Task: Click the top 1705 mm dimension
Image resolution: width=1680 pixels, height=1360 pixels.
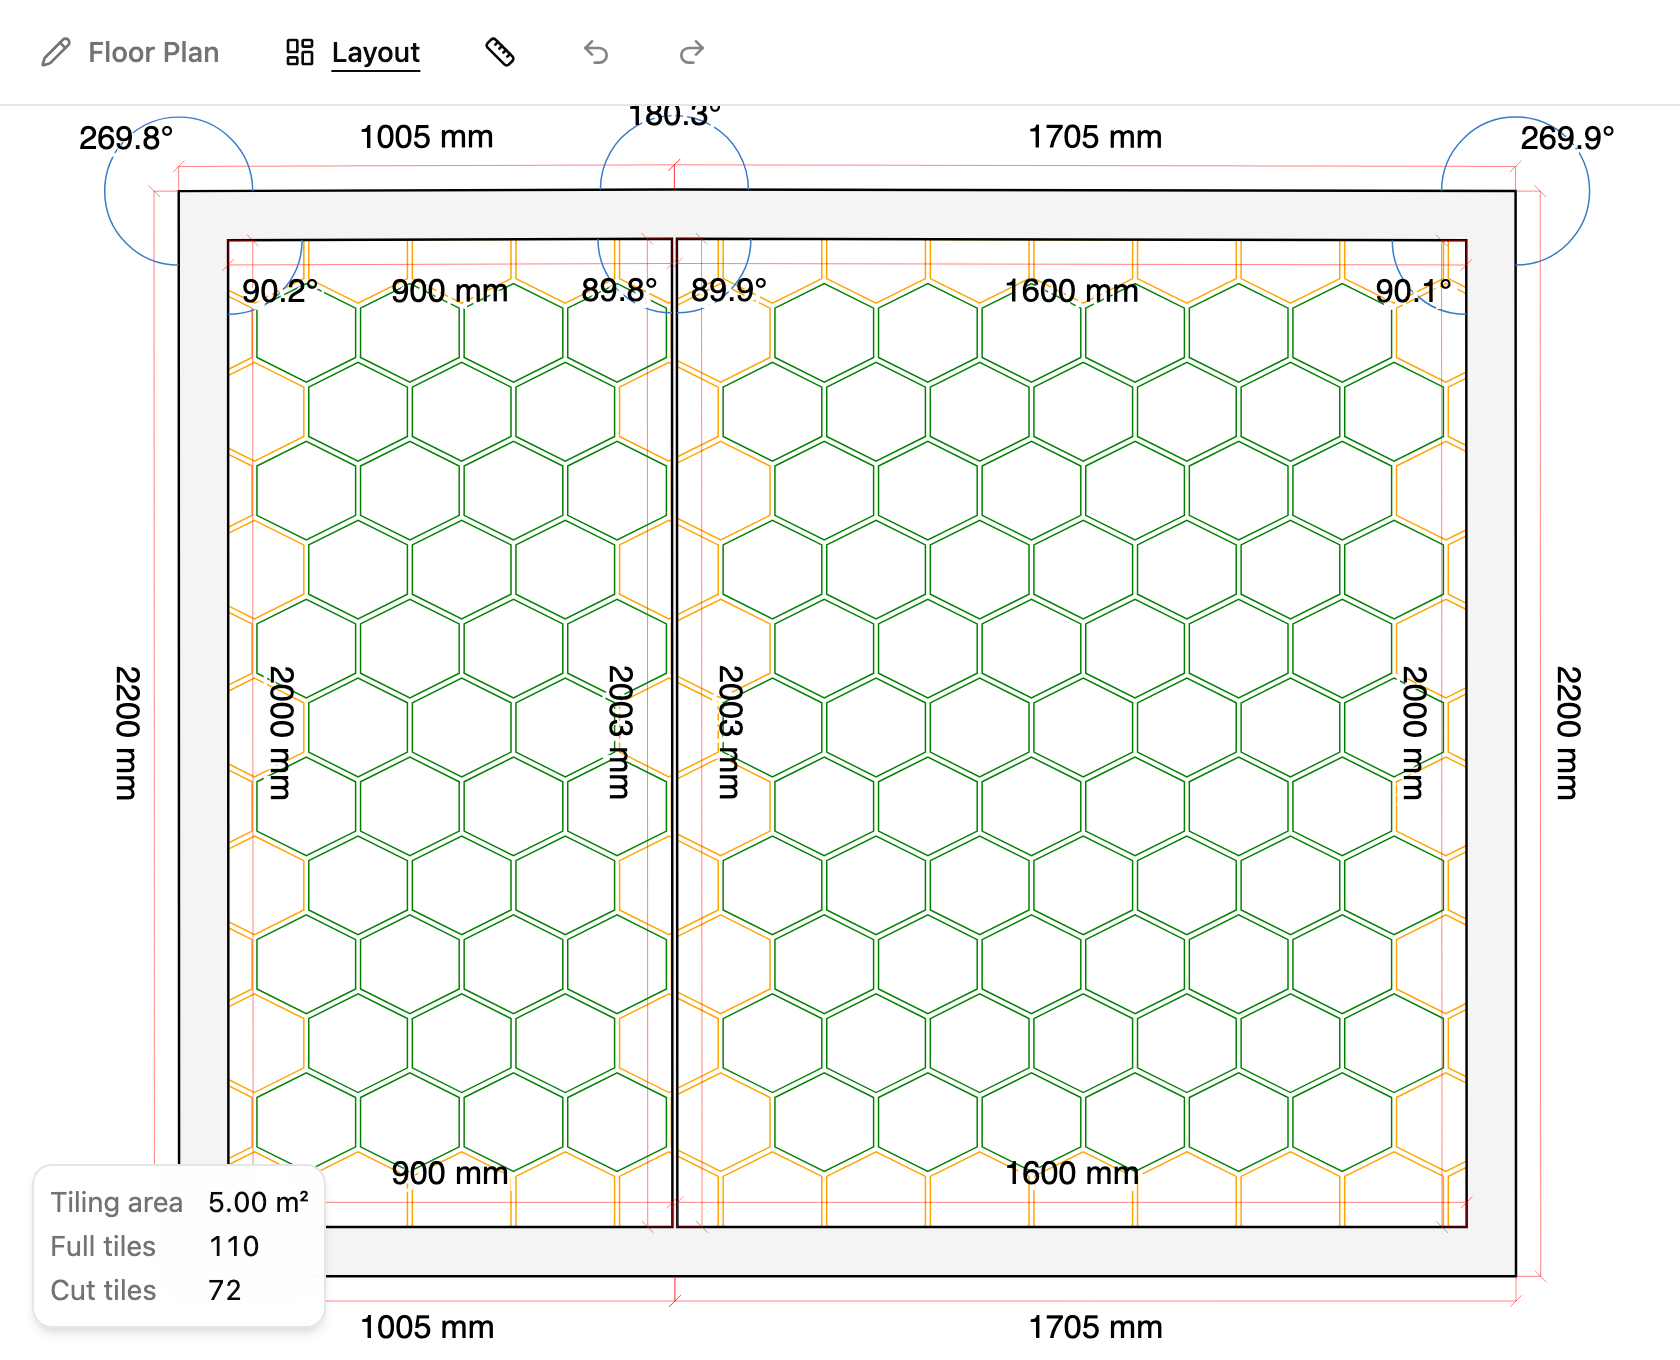Action: pyautogui.click(x=1095, y=137)
